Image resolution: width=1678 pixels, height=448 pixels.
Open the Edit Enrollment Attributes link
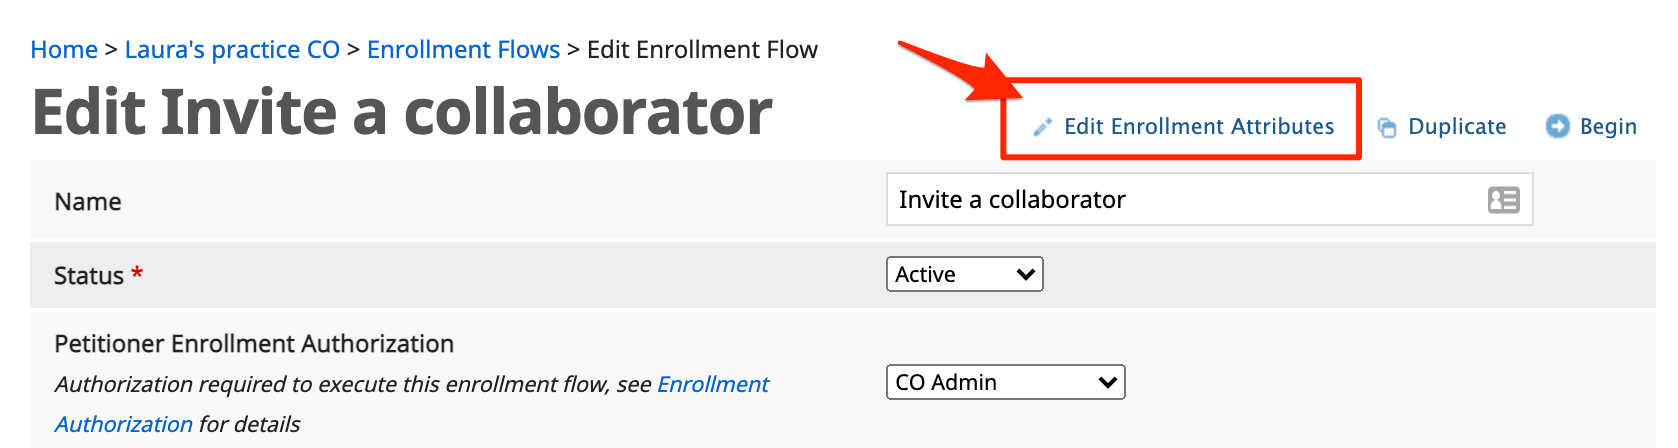point(1199,126)
